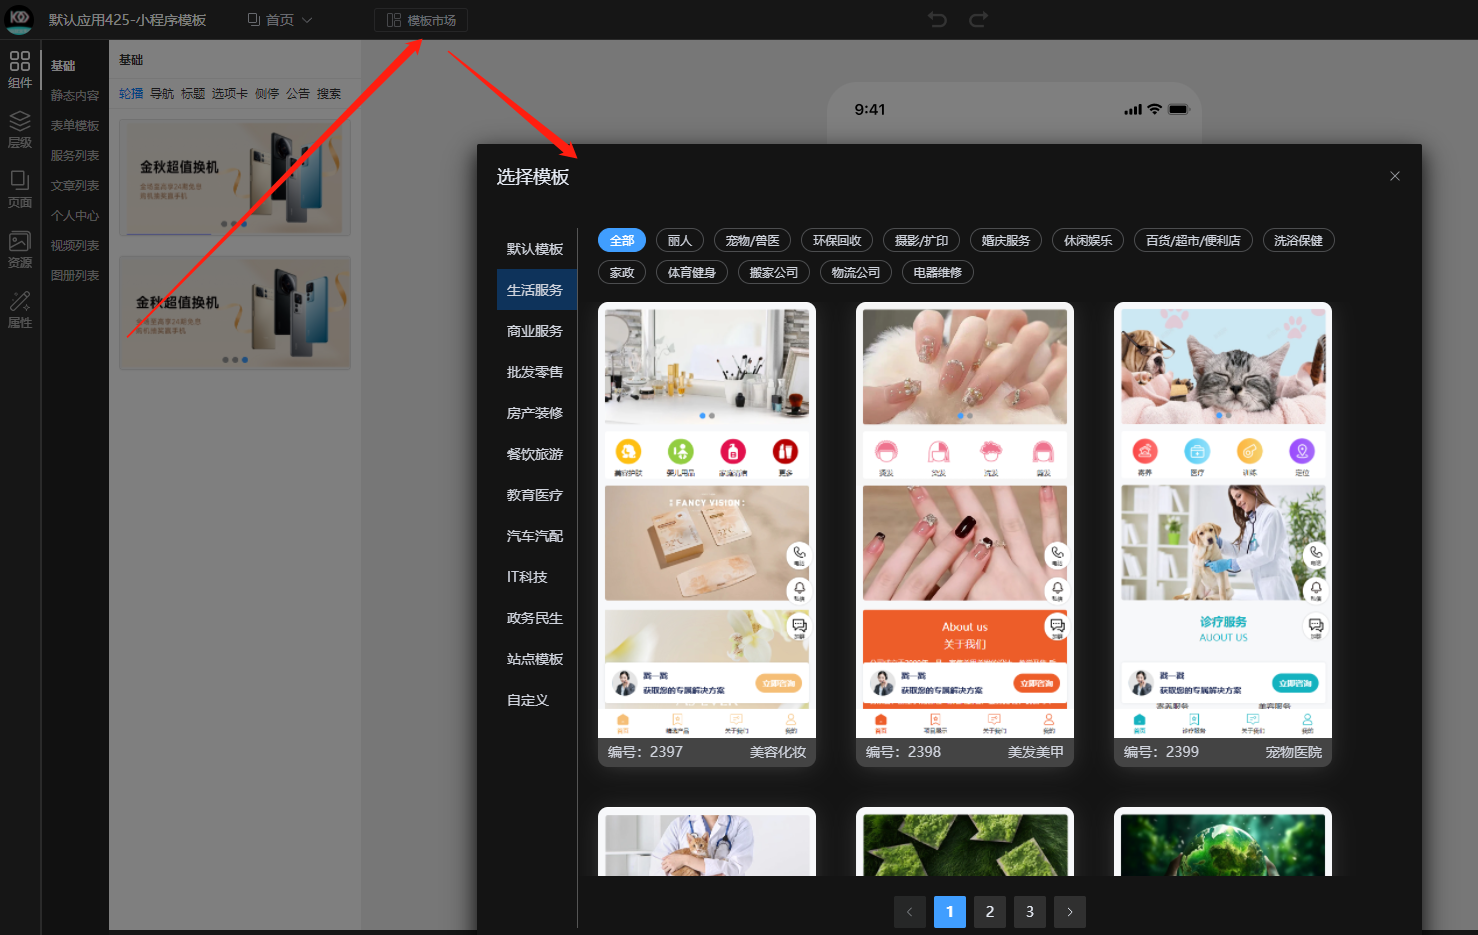Filter templates by 搬家公司 tag
Image resolution: width=1478 pixels, height=935 pixels.
point(774,272)
